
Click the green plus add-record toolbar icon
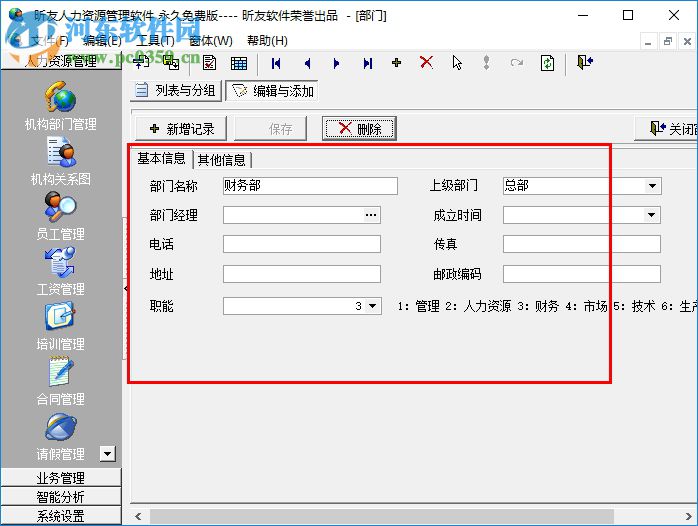click(x=397, y=63)
